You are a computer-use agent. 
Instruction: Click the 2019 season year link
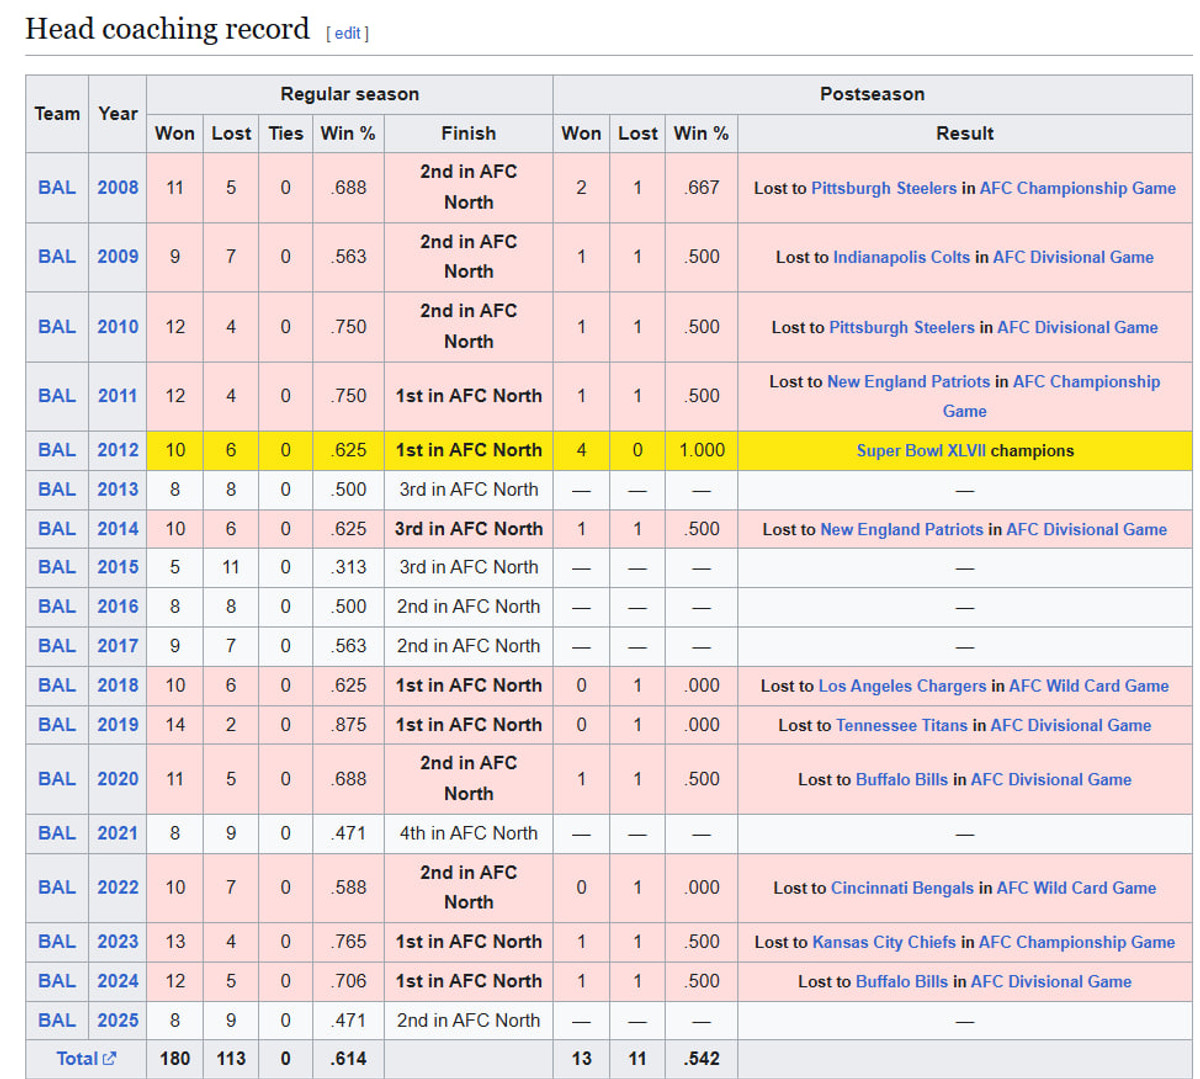(117, 725)
